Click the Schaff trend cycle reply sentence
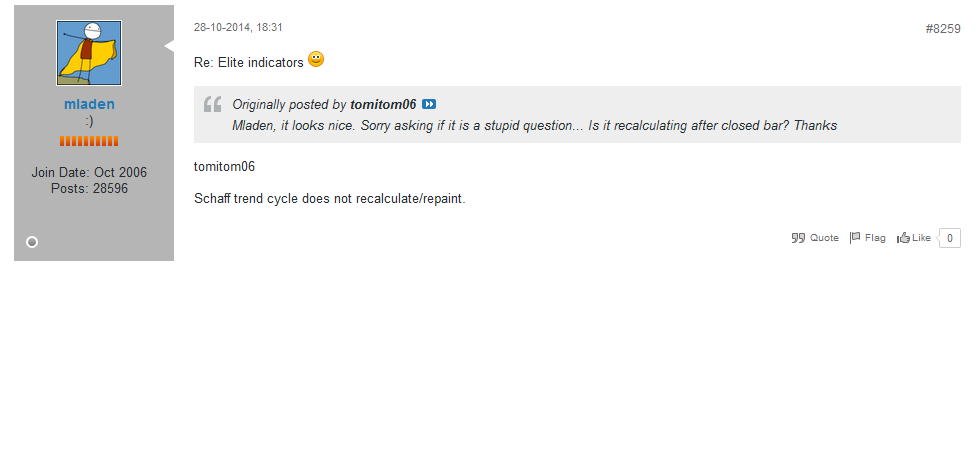 (x=329, y=199)
